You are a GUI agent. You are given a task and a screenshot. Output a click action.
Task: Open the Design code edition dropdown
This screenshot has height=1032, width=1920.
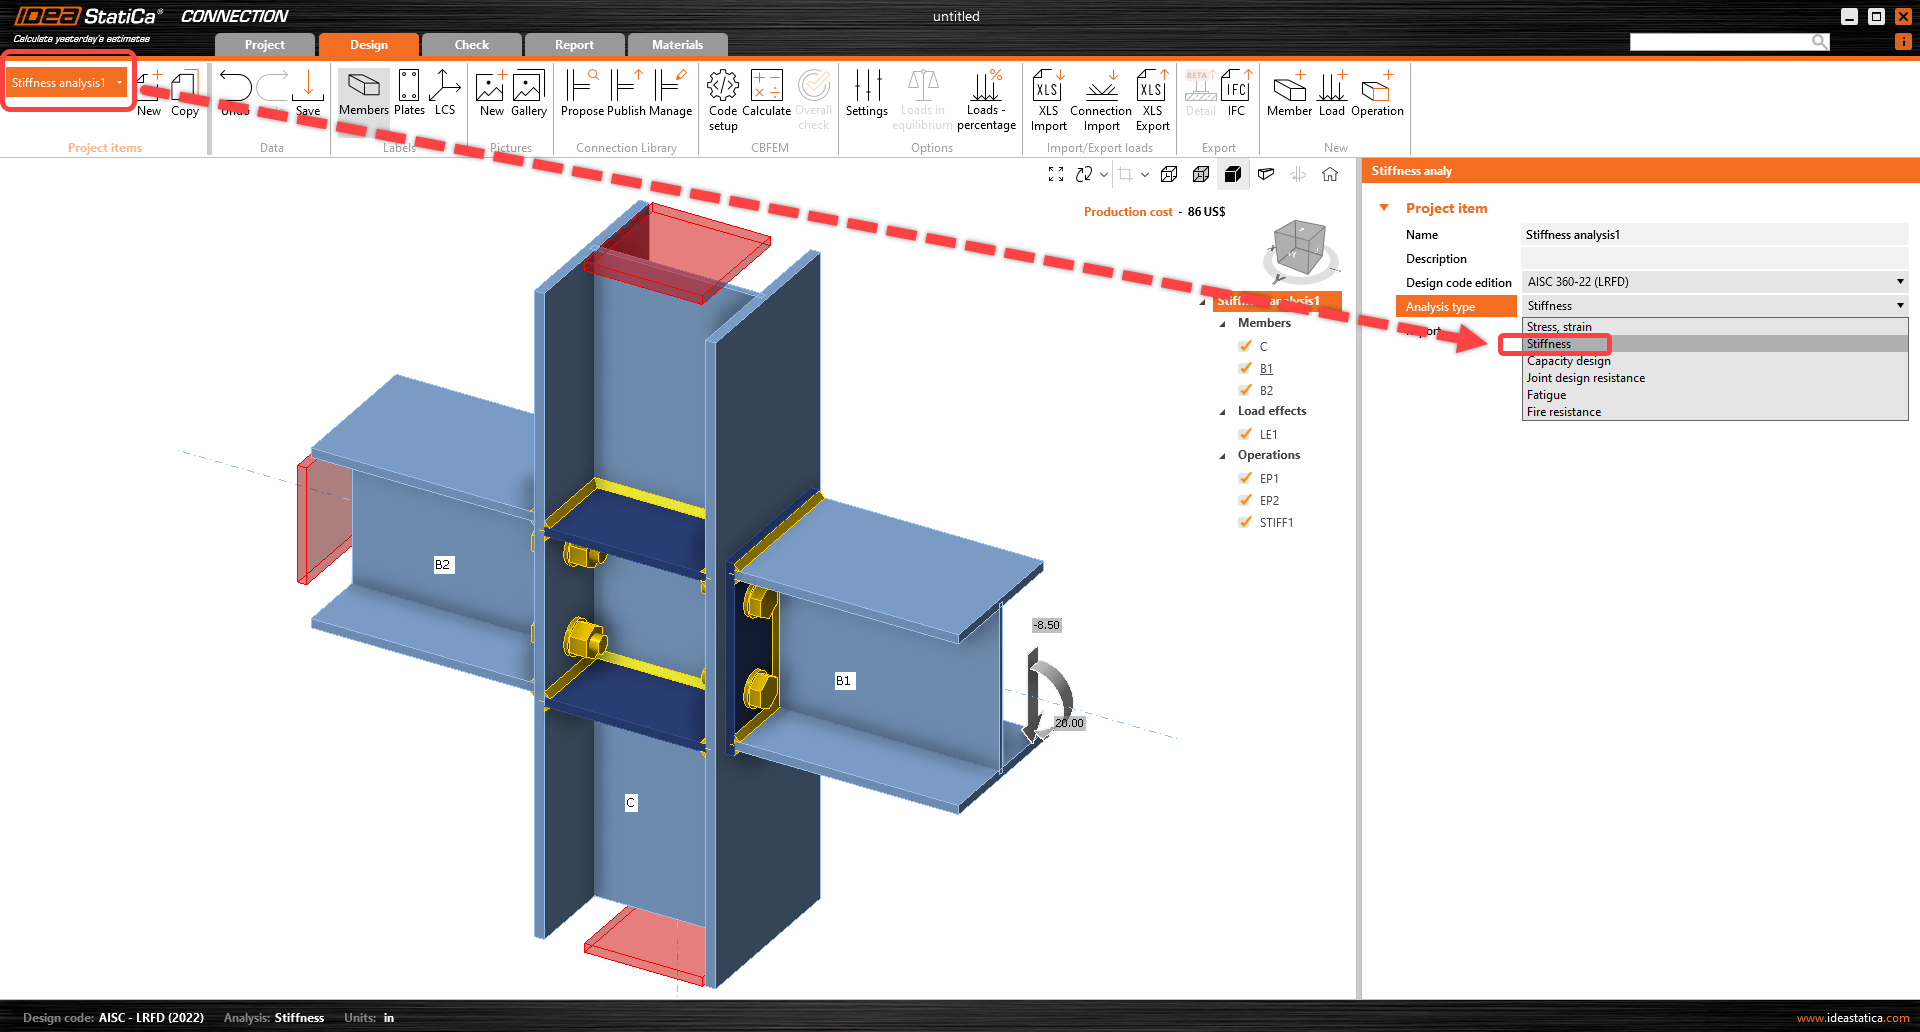click(1714, 282)
